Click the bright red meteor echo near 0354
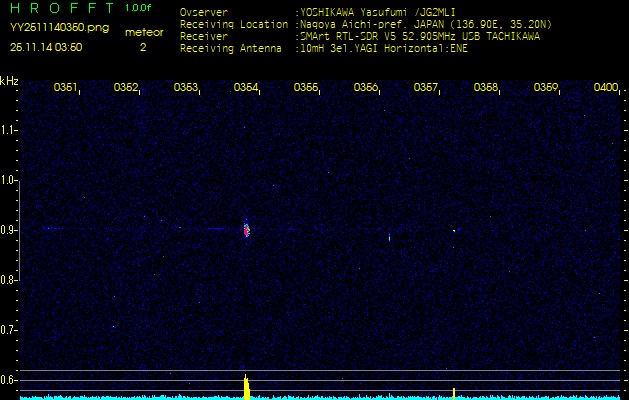This screenshot has width=629, height=400. tap(246, 230)
